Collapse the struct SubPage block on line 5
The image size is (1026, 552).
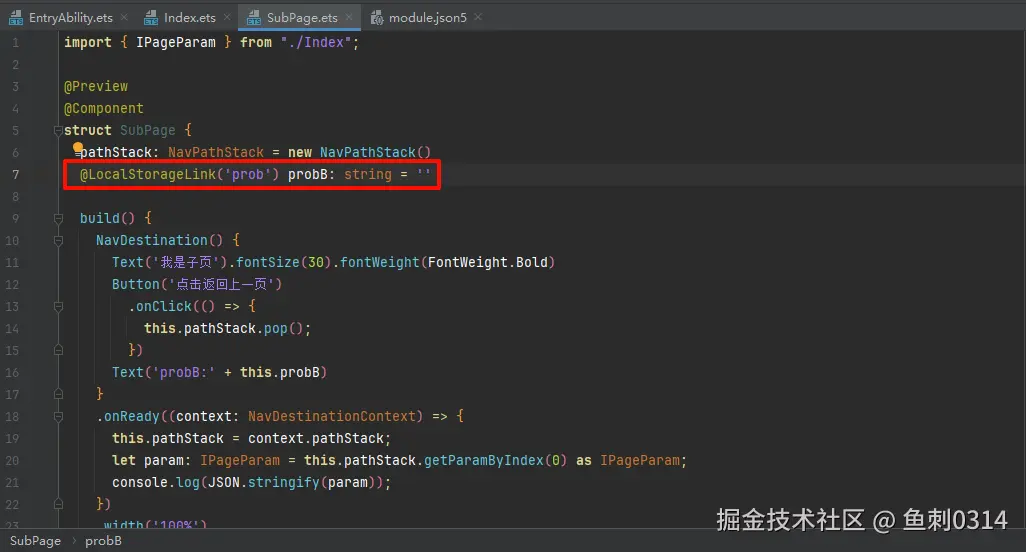point(58,130)
